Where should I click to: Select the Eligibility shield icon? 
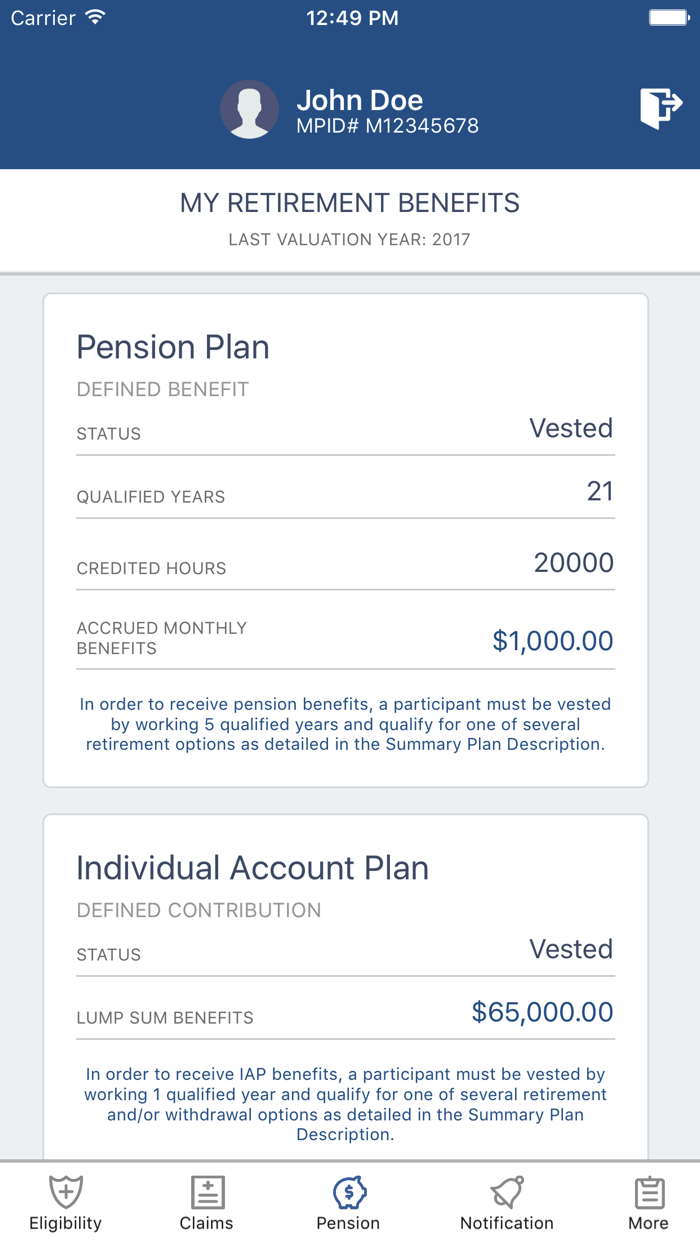pyautogui.click(x=65, y=1192)
